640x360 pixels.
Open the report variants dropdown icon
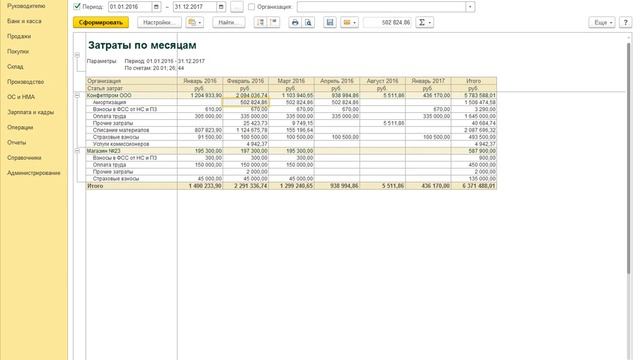click(x=195, y=22)
